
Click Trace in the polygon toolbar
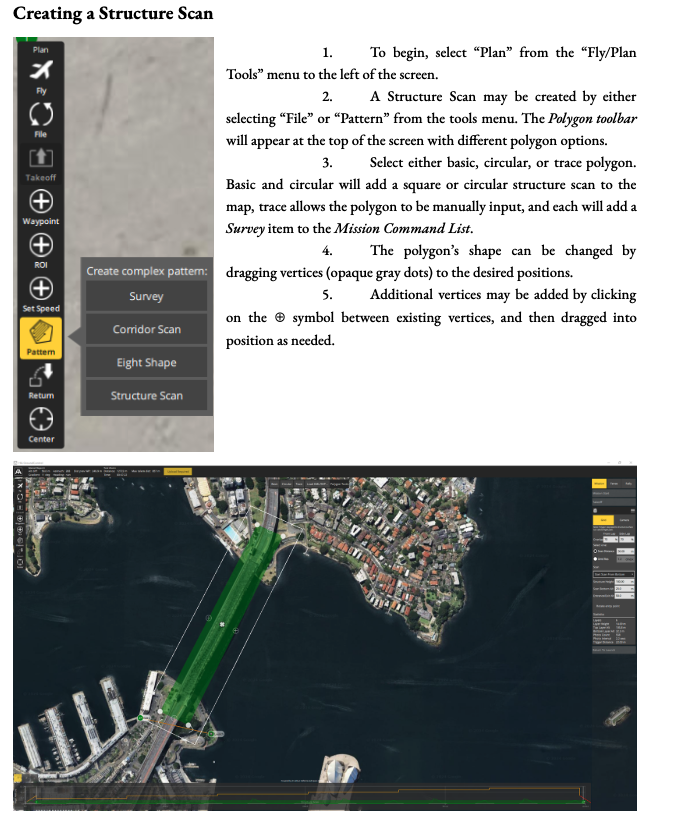299,484
